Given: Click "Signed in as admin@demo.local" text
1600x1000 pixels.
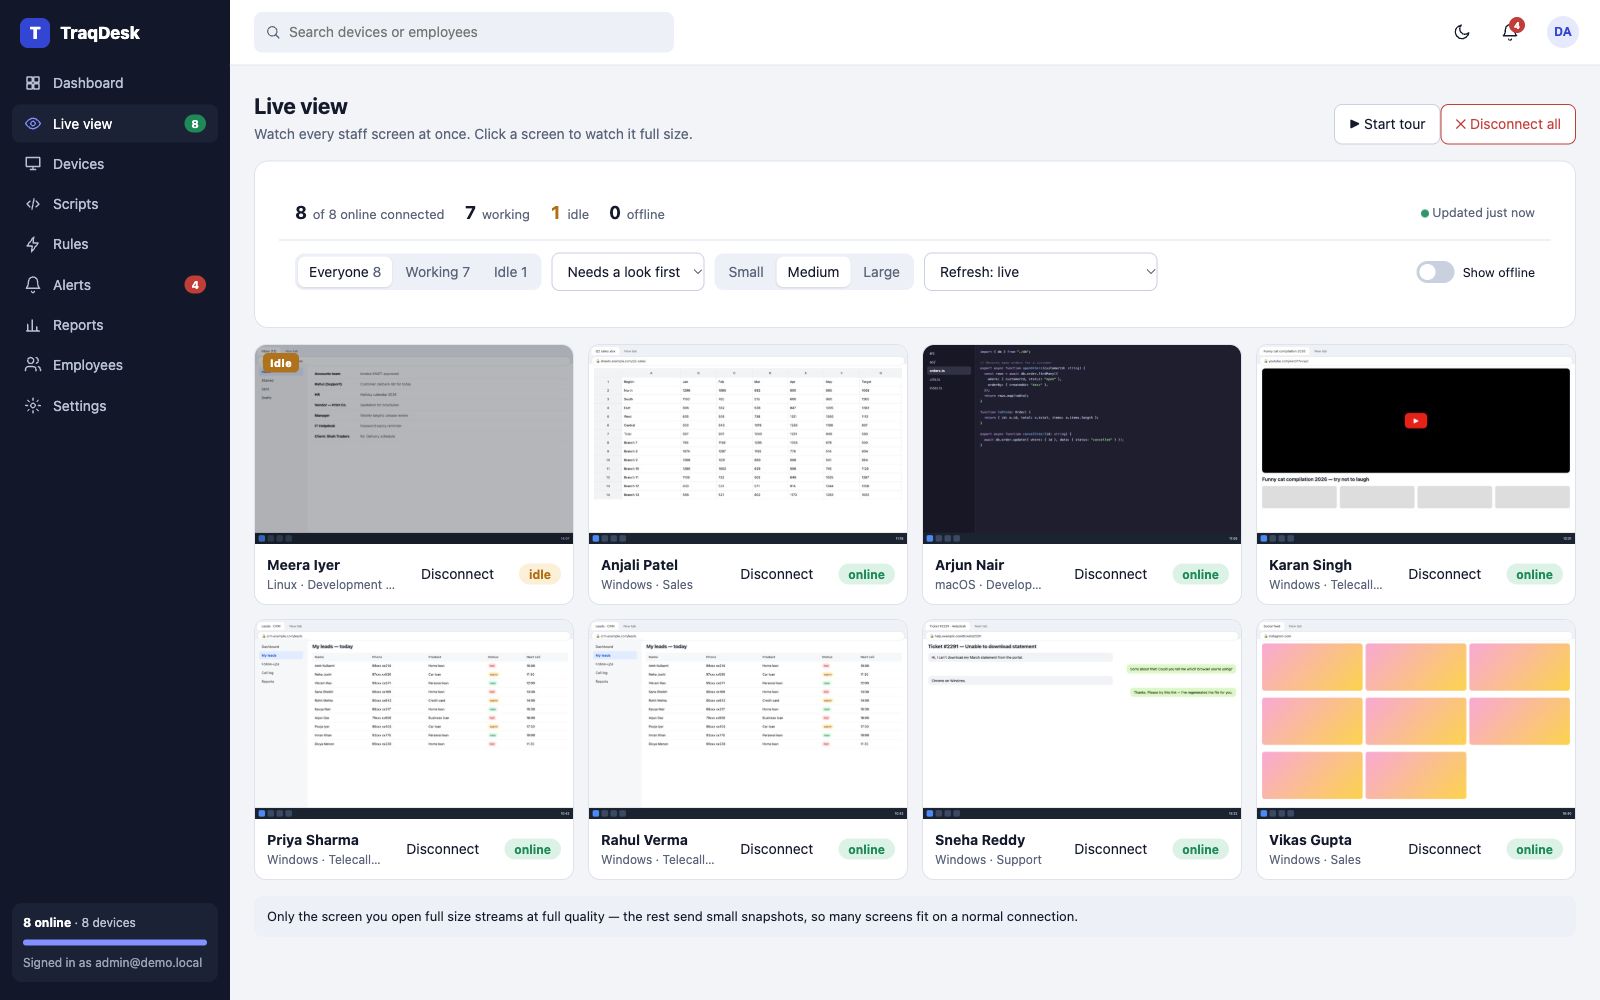Looking at the screenshot, I should (x=113, y=963).
